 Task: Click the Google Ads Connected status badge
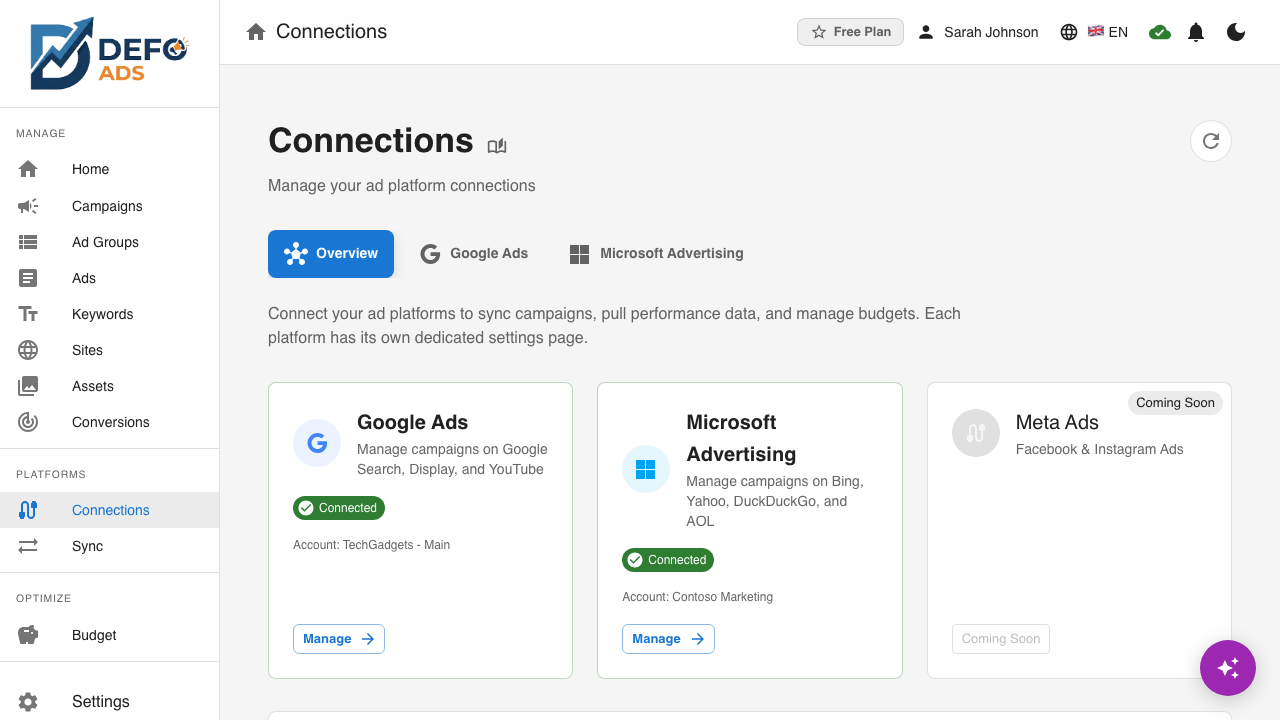click(339, 508)
